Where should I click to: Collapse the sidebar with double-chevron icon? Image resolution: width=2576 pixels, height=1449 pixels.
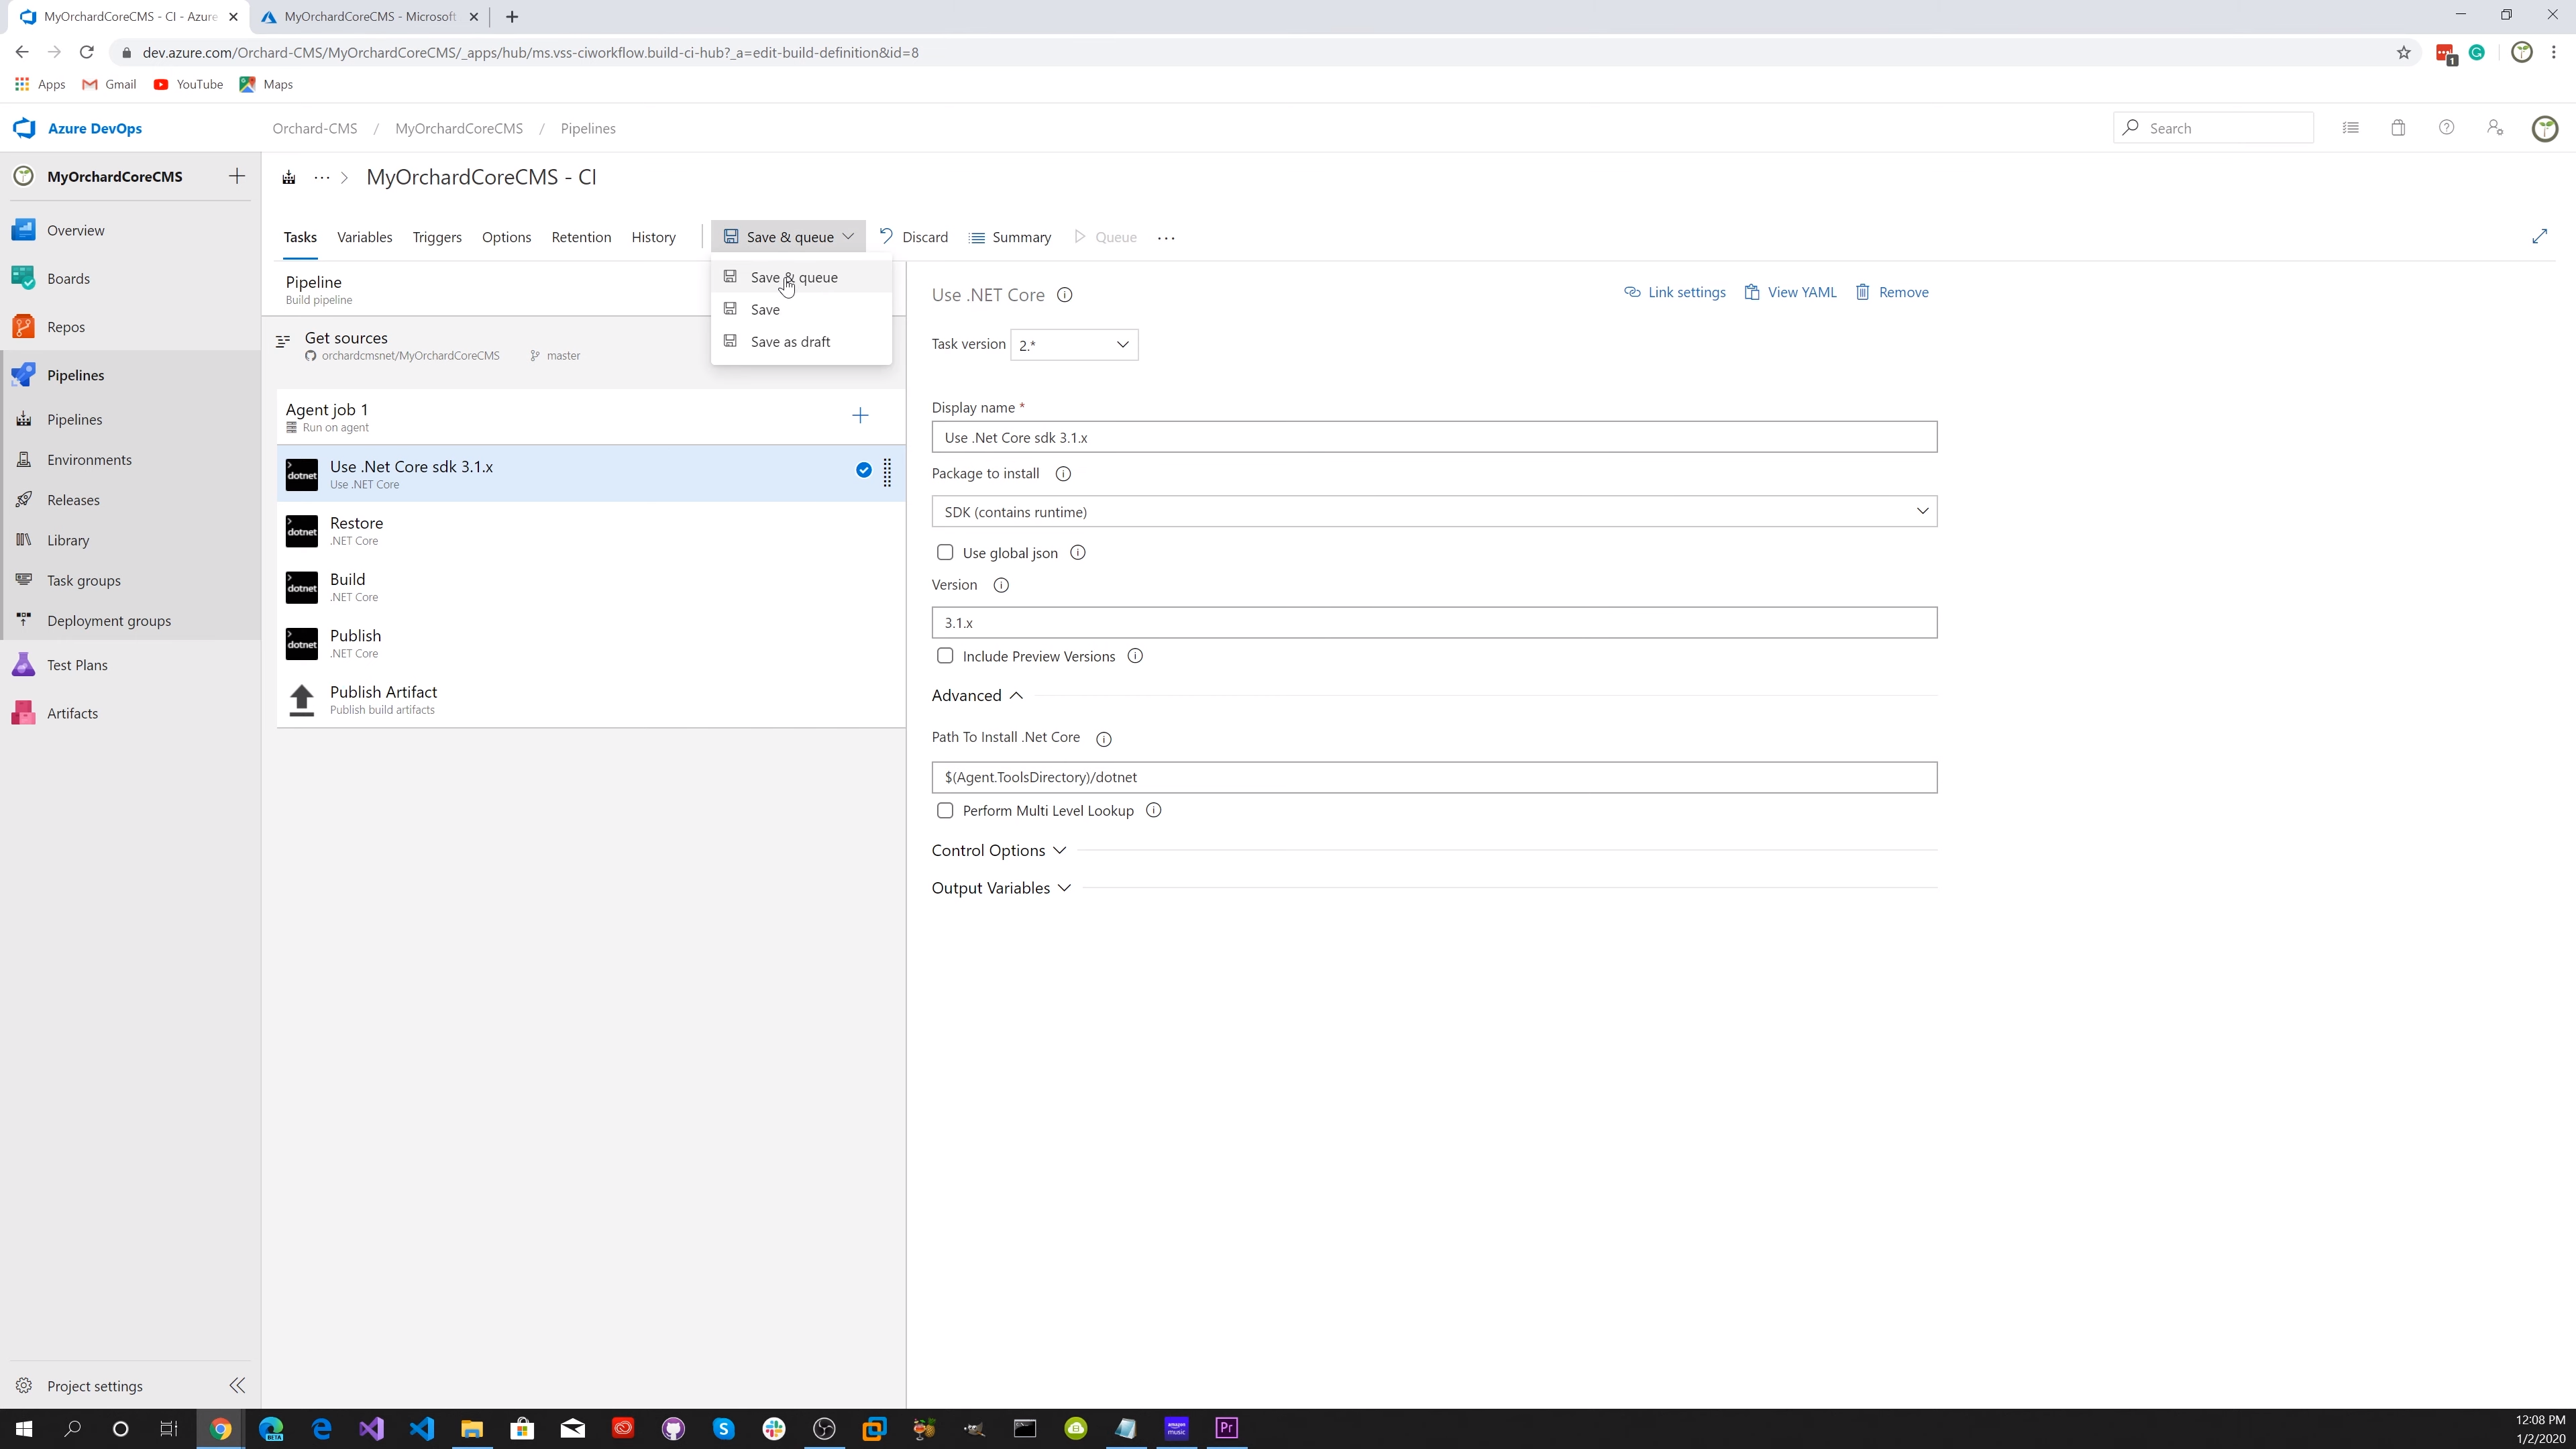237,1385
